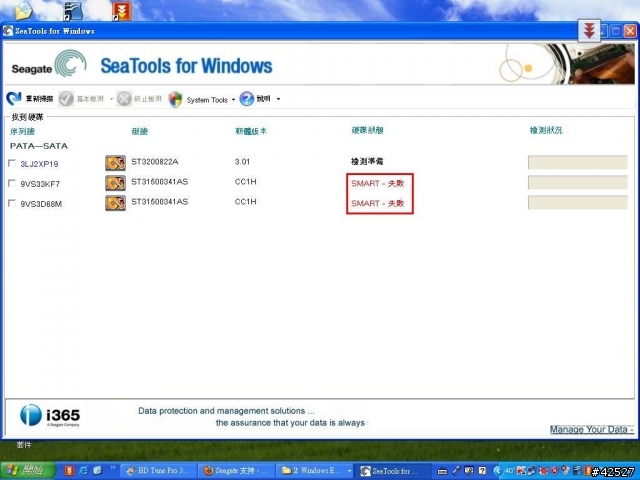Open the basic test dropdown arrow
The width and height of the screenshot is (640, 480).
tap(111, 99)
